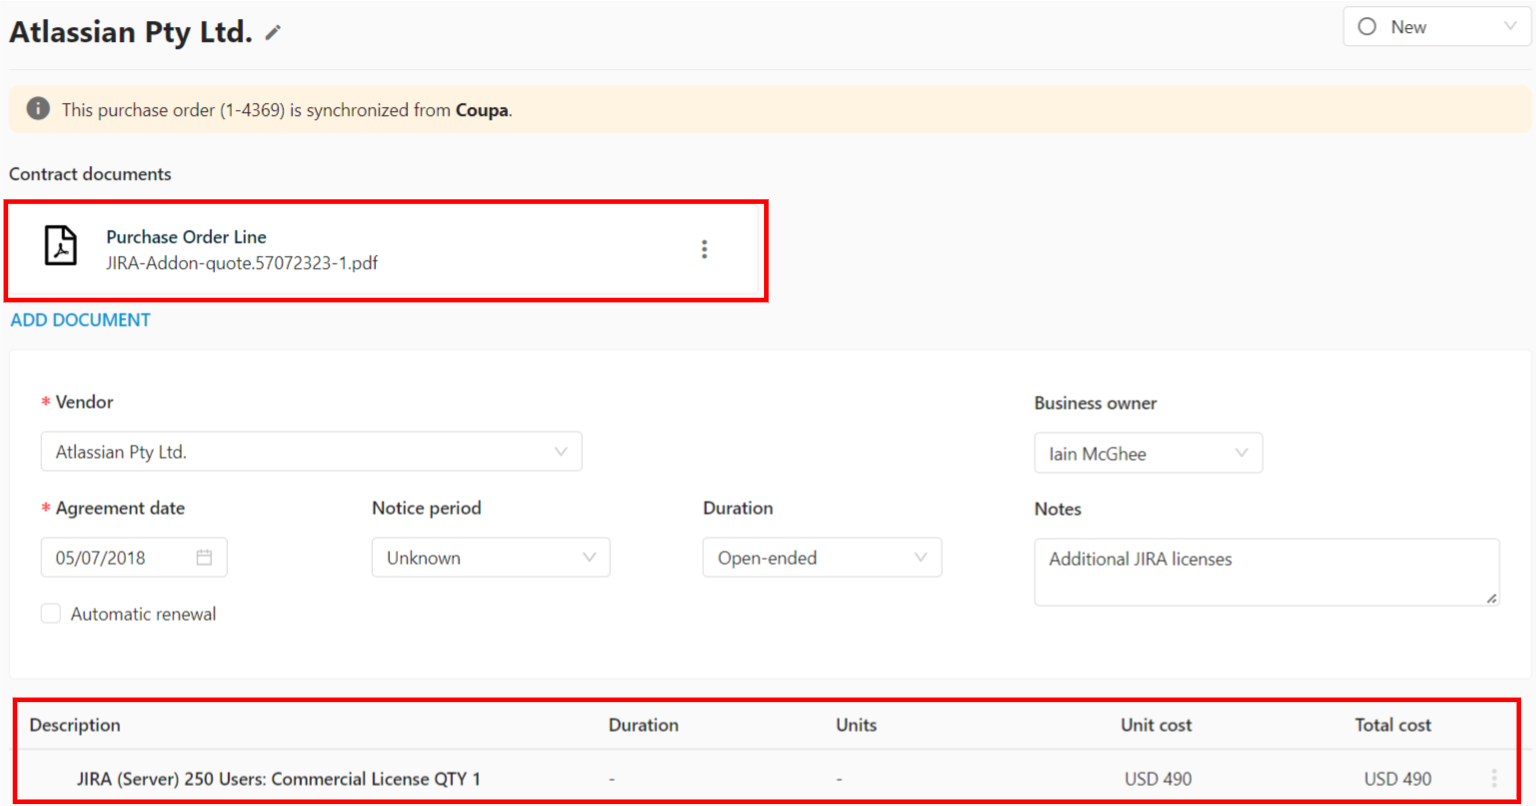Open the calendar icon in Agreement date
This screenshot has height=806, width=1536.
coord(204,558)
